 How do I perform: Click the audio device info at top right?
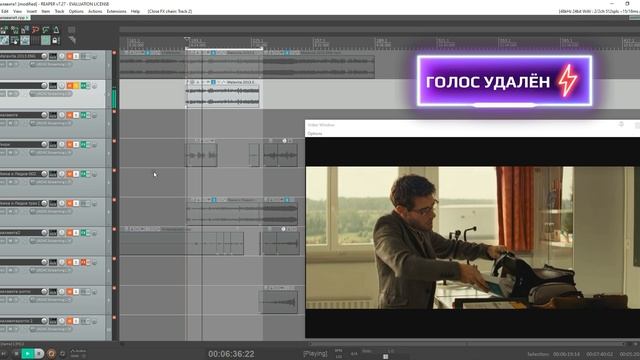(x=598, y=11)
